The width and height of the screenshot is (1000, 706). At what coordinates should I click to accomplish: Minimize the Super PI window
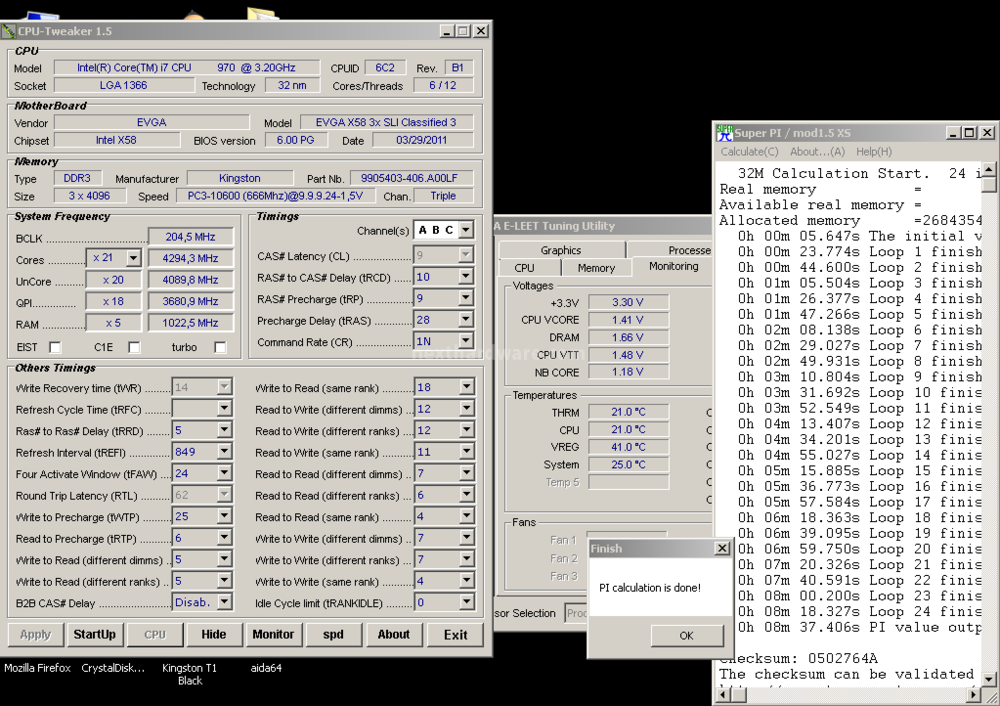coord(953,133)
